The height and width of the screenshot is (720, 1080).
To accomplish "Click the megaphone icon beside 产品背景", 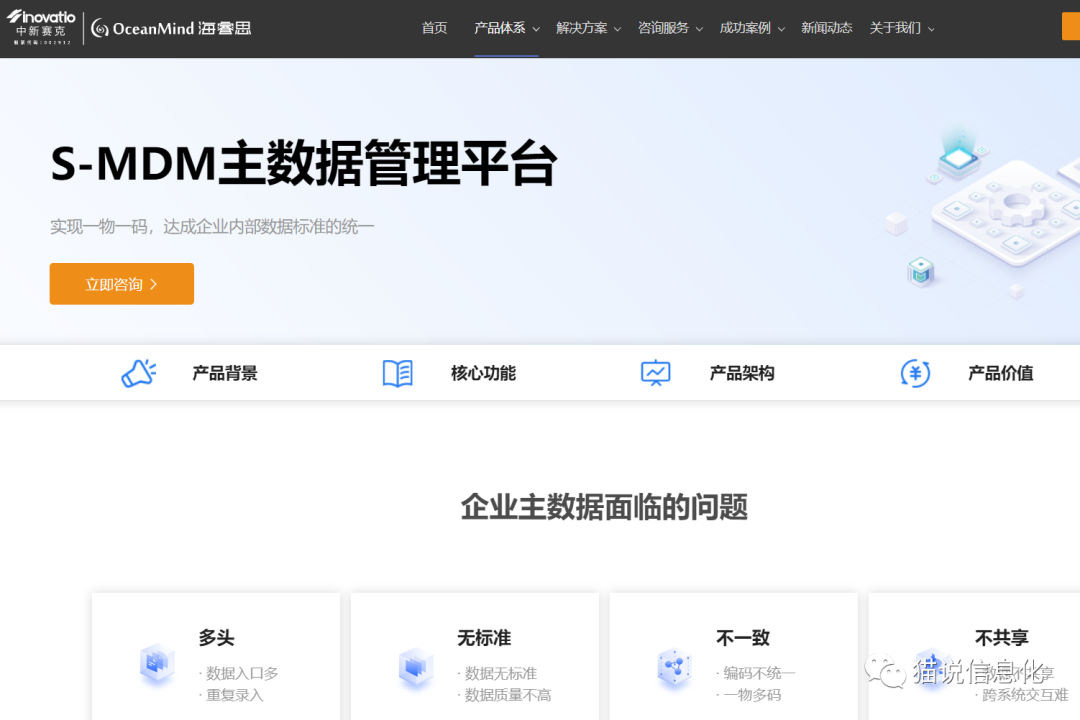I will point(138,373).
